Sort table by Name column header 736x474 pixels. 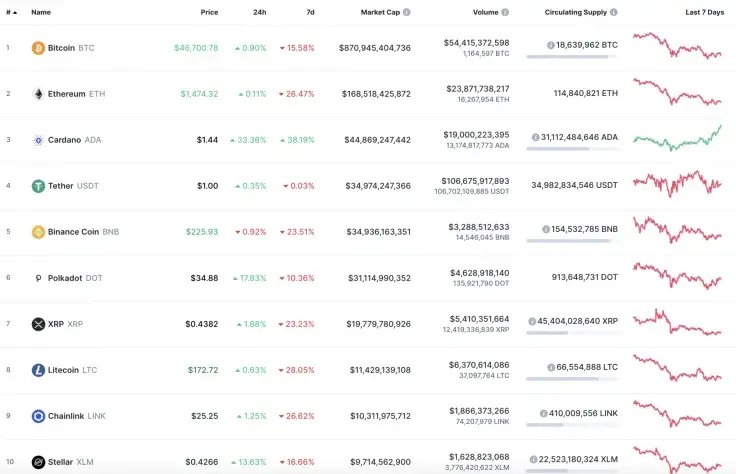tap(41, 13)
